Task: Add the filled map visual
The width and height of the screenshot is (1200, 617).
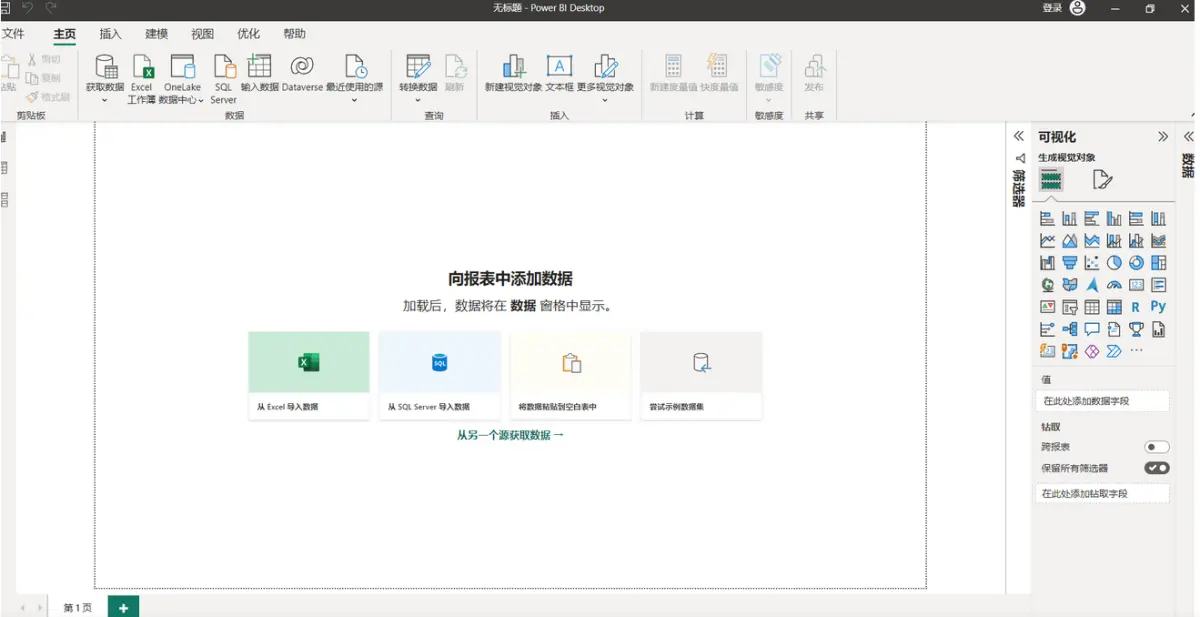Action: pyautogui.click(x=1069, y=285)
